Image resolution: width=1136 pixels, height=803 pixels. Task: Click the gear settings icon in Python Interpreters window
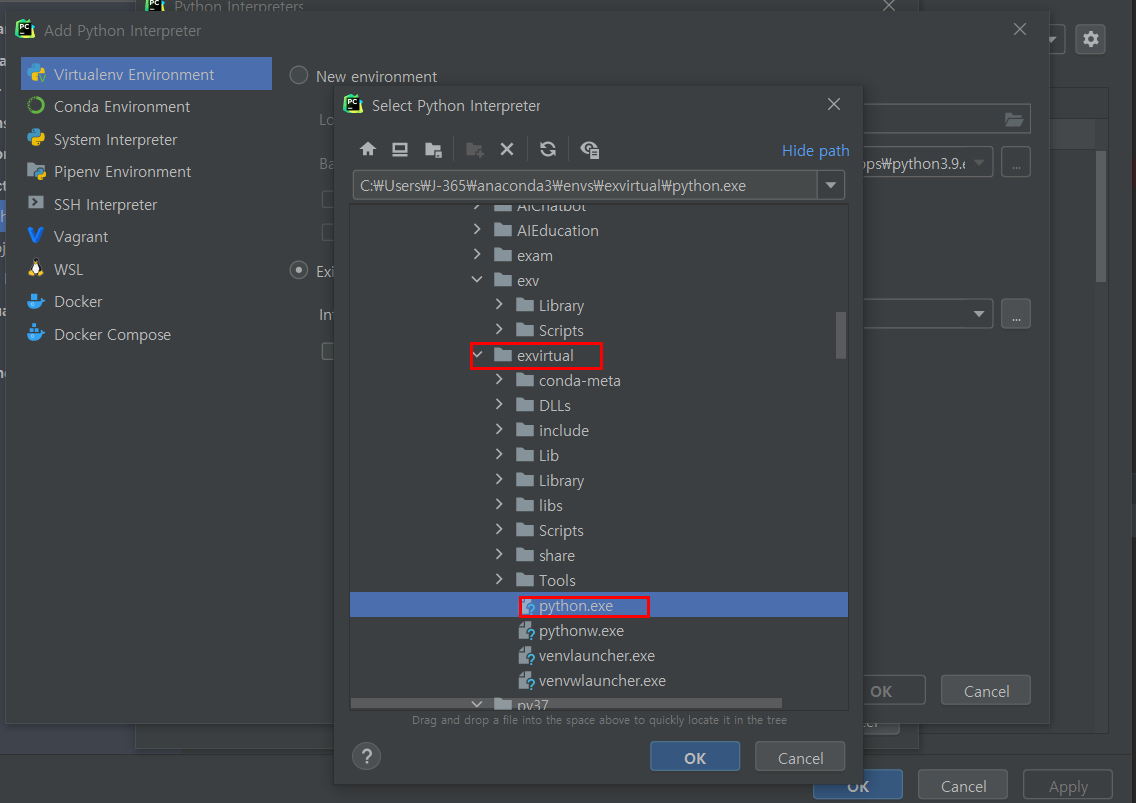[1090, 39]
